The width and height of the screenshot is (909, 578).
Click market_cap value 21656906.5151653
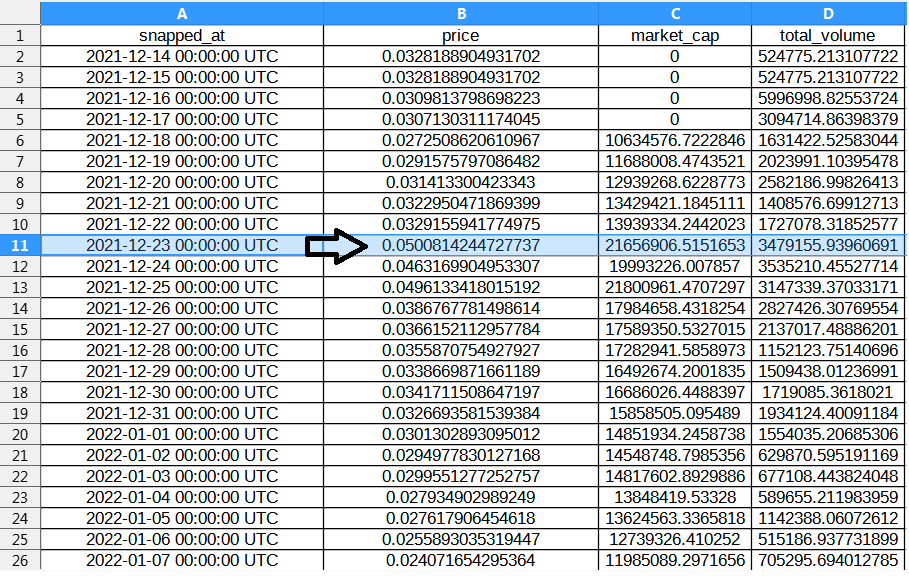[x=675, y=245]
